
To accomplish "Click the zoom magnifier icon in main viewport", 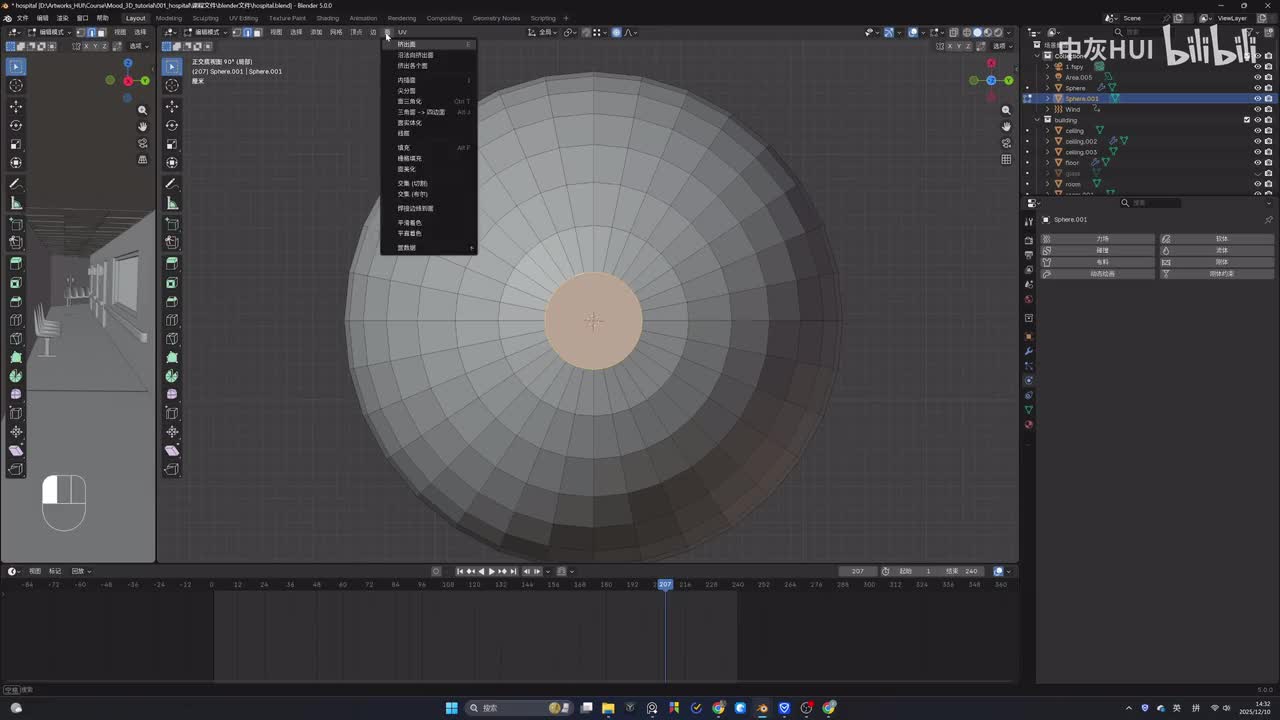I will tap(1006, 111).
